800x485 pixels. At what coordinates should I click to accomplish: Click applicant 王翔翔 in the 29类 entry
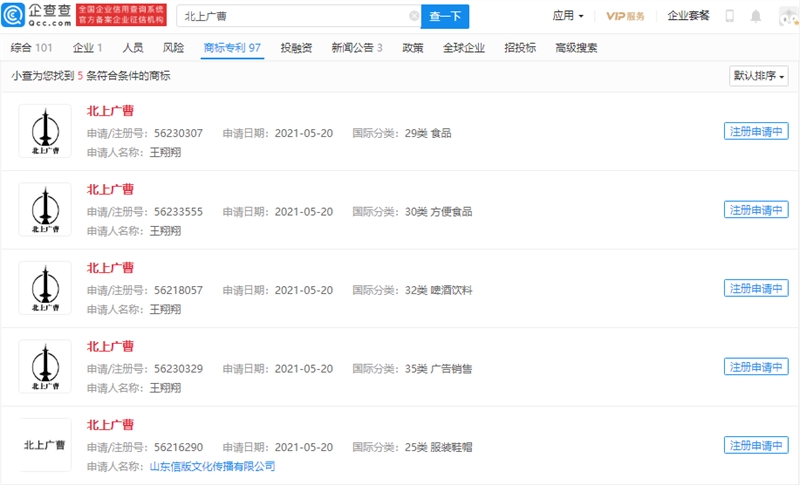165,152
